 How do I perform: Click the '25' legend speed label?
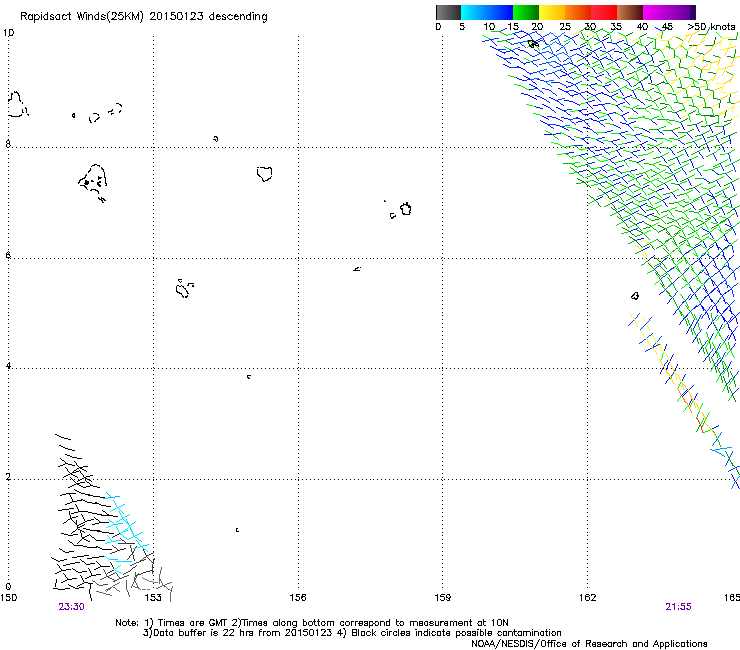point(565,27)
